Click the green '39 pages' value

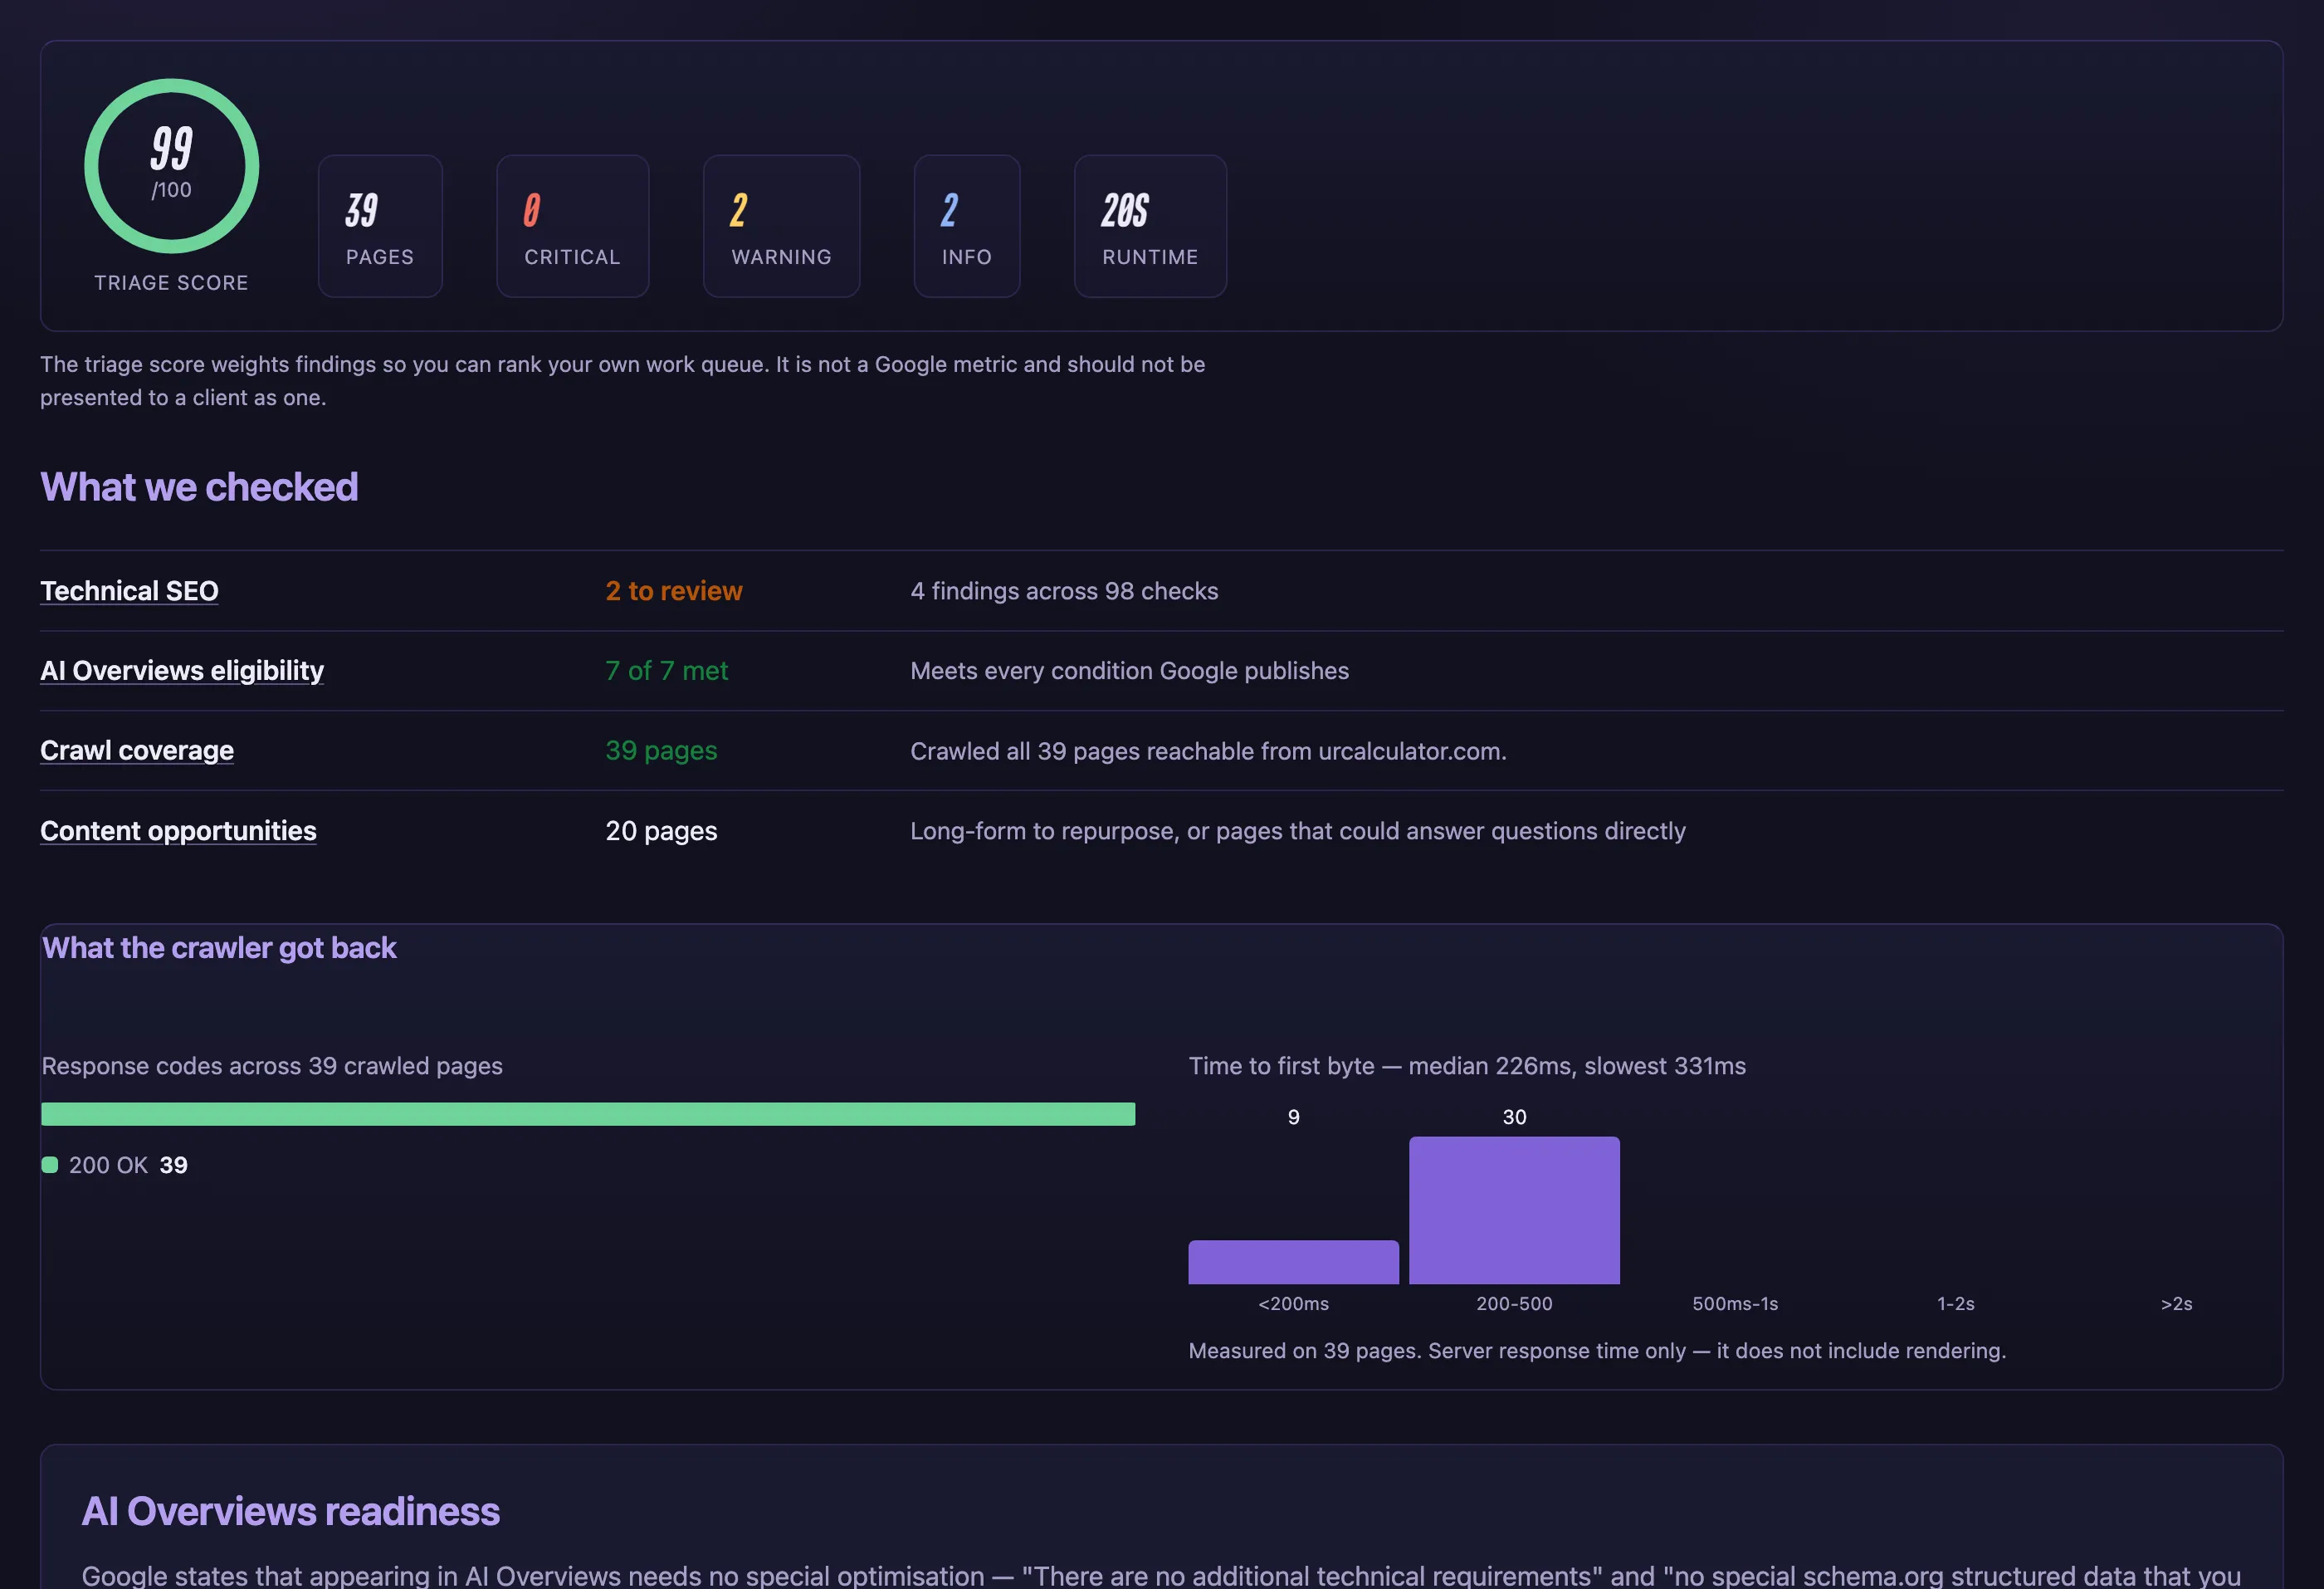[661, 751]
